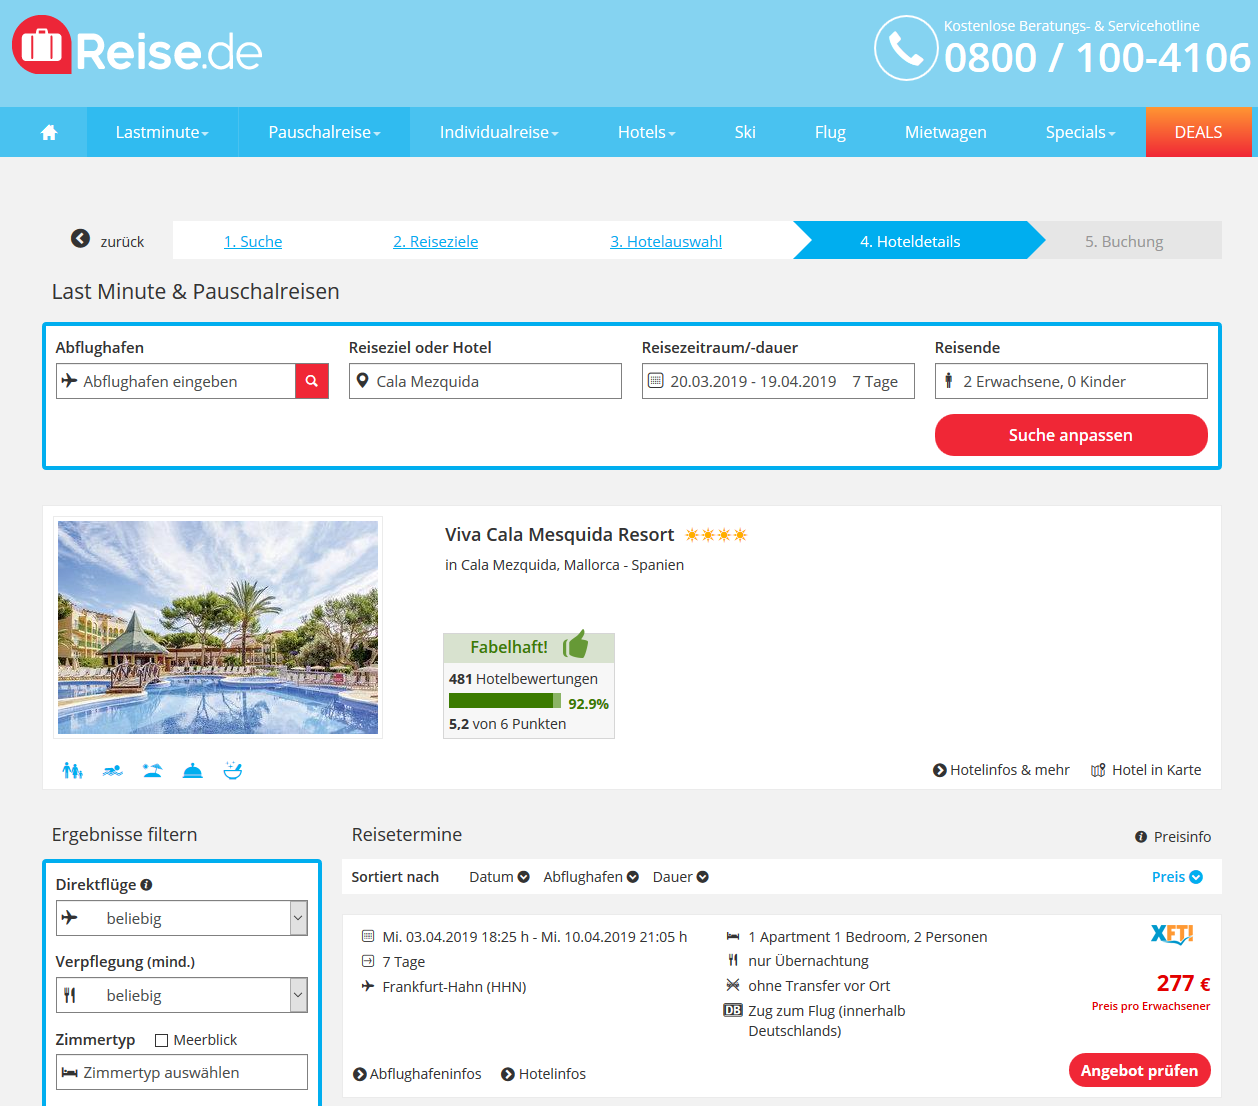Image resolution: width=1258 pixels, height=1106 pixels.
Task: Click the Zimmertyp auswählen field
Action: pyautogui.click(x=182, y=1072)
